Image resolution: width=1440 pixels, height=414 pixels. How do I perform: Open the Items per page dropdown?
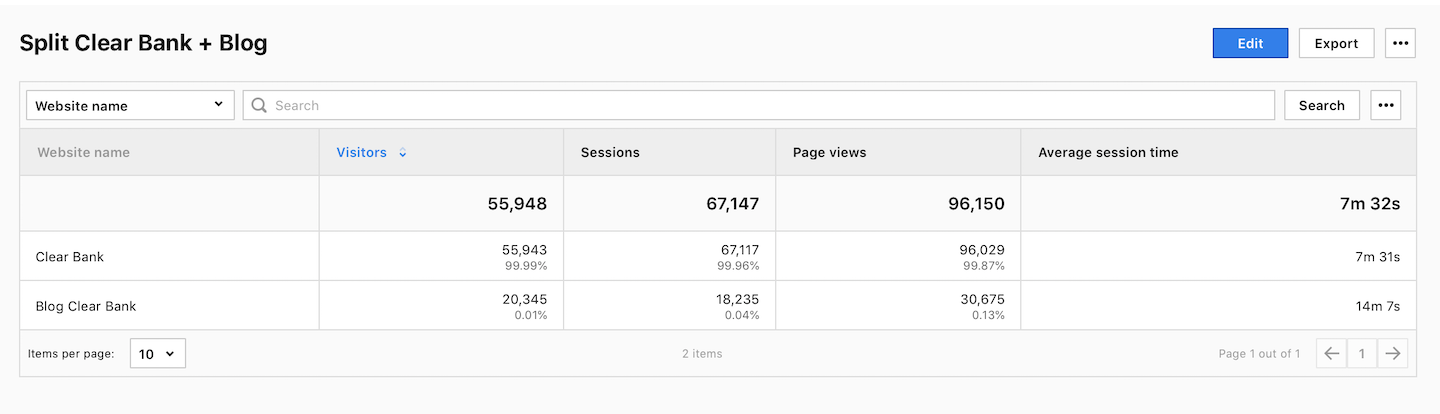pos(158,353)
